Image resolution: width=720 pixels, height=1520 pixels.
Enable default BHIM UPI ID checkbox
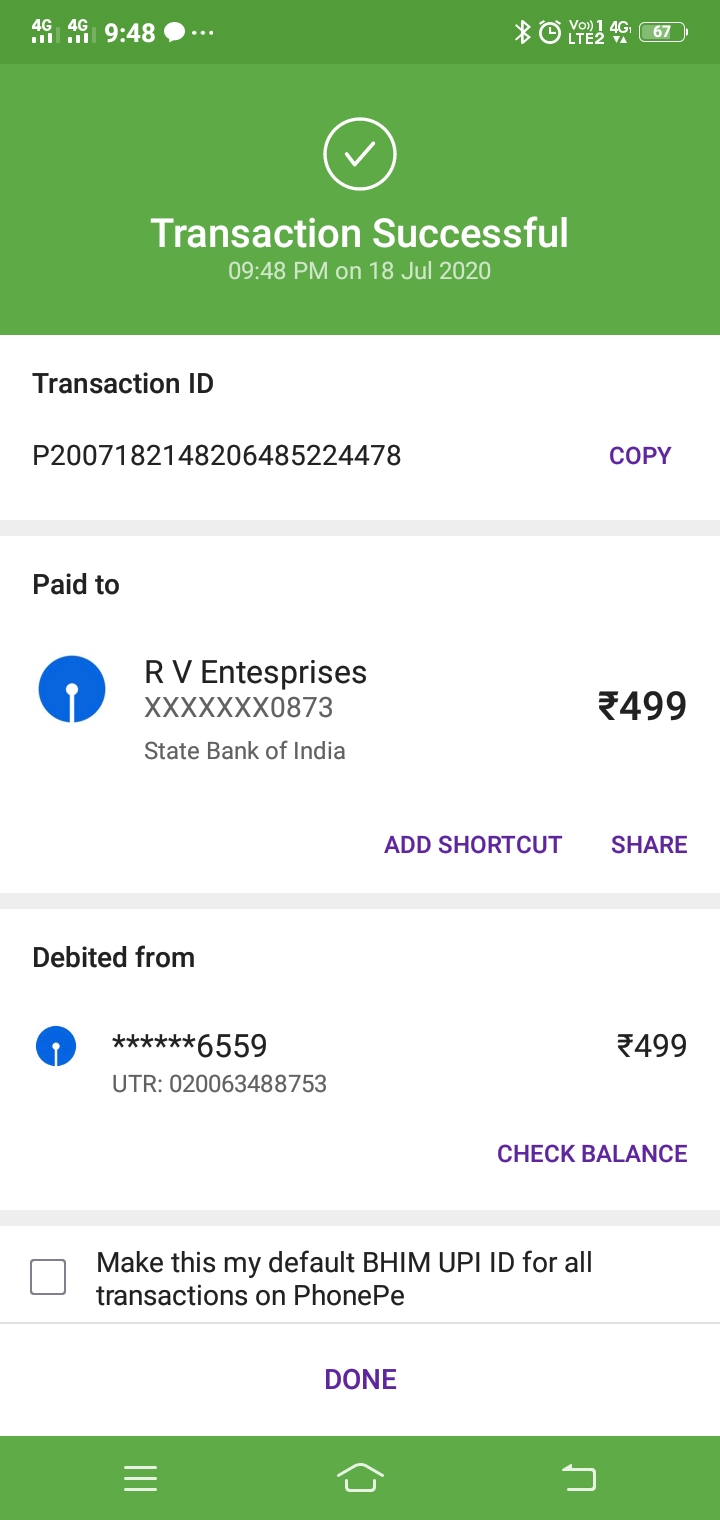(x=48, y=1277)
